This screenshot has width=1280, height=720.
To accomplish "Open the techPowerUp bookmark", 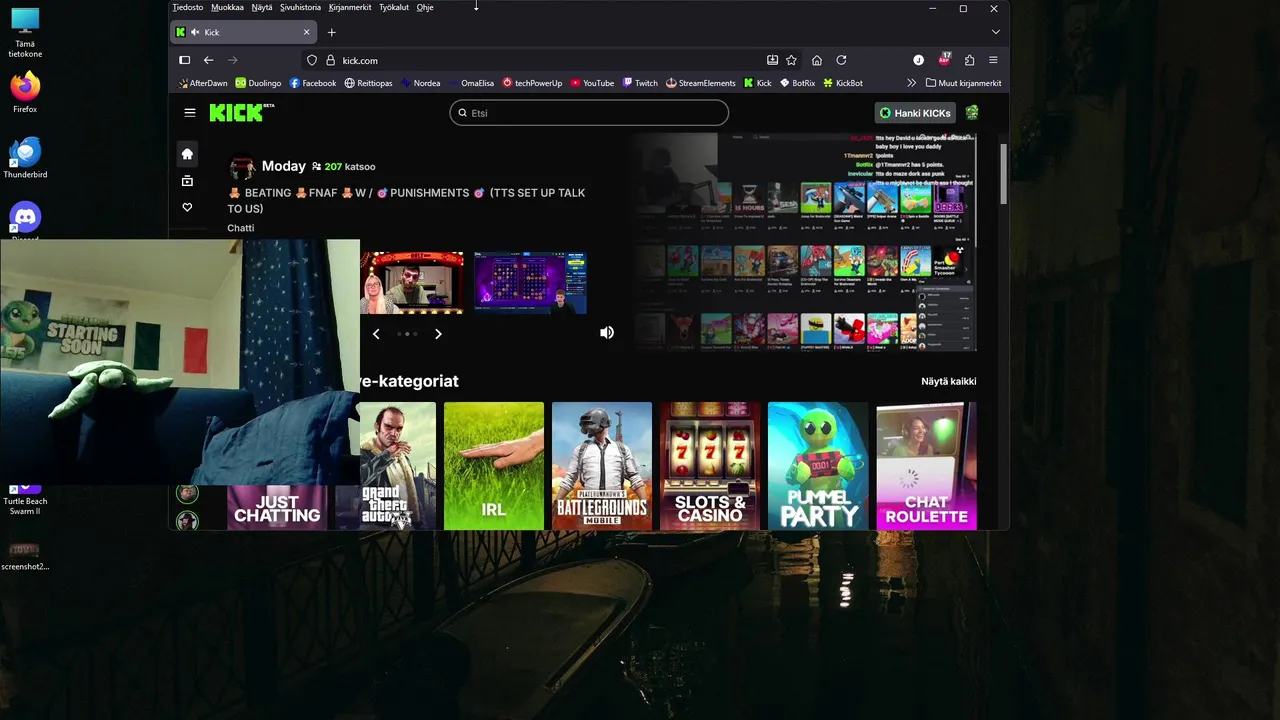I will pos(532,83).
